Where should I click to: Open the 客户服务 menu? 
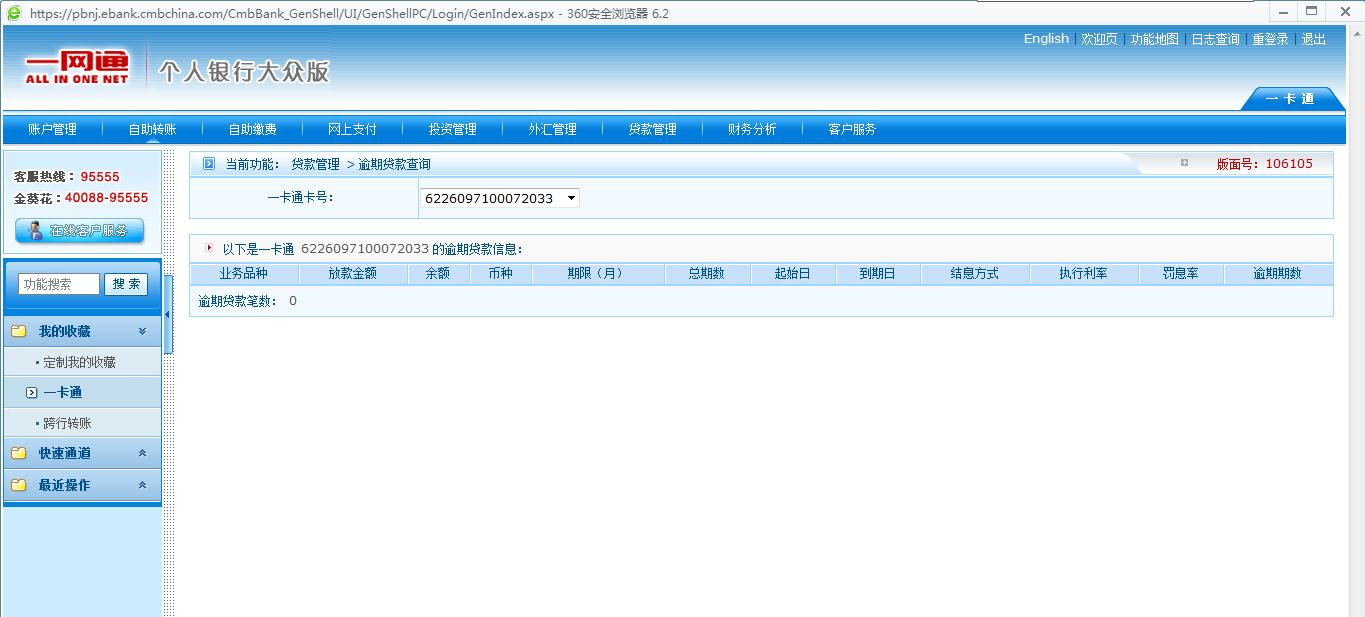852,129
